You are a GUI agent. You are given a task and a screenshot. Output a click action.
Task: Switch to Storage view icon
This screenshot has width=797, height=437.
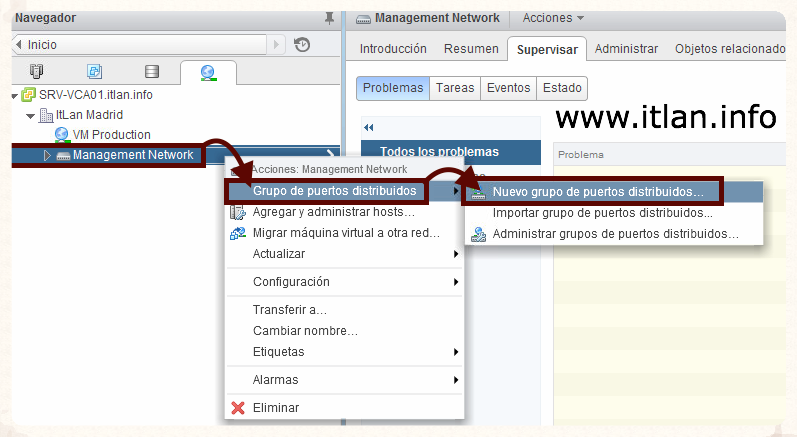click(152, 72)
